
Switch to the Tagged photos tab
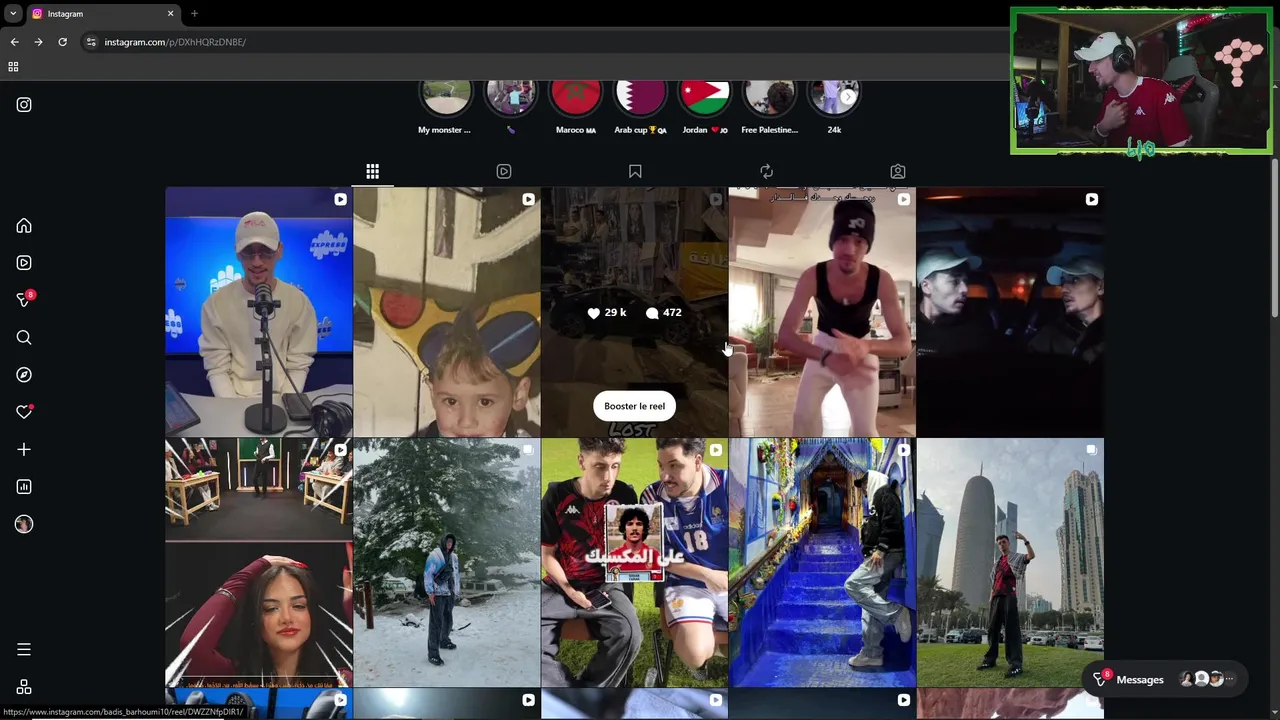pyautogui.click(x=898, y=172)
